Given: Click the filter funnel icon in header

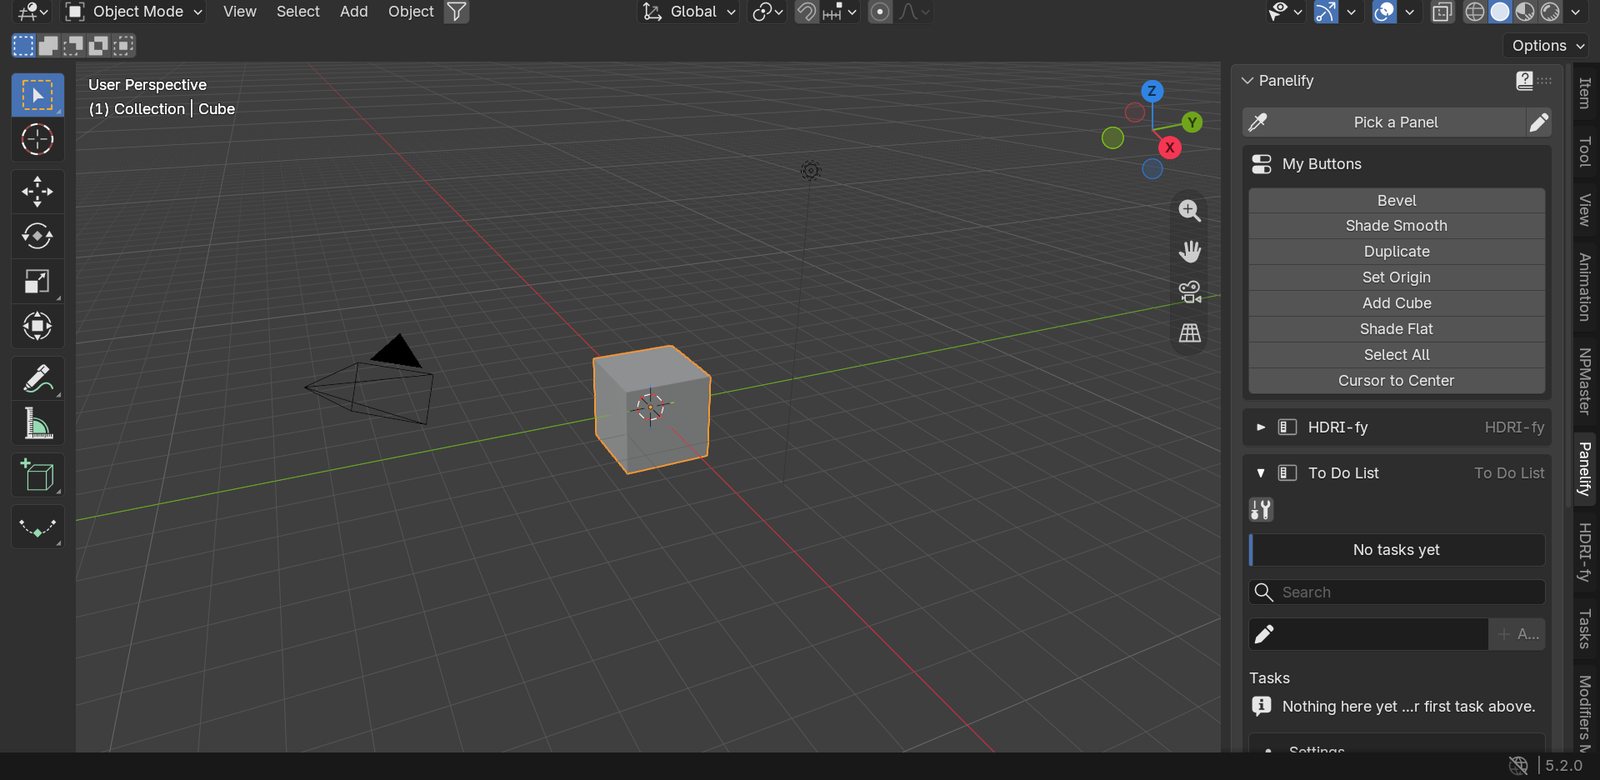Looking at the screenshot, I should [456, 12].
